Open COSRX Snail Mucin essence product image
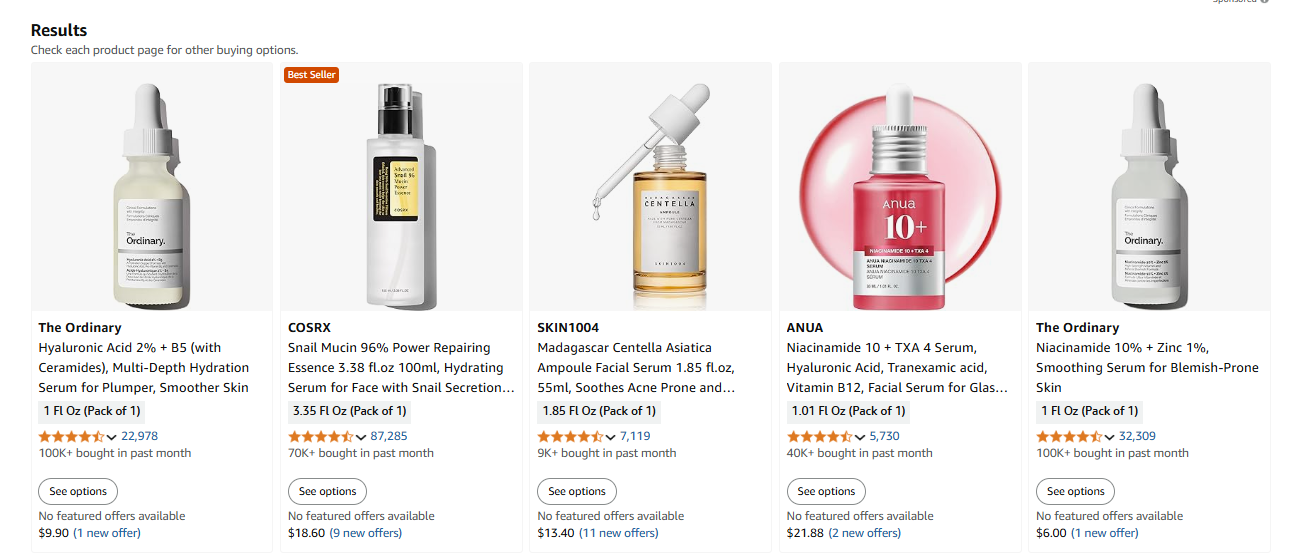 point(401,187)
